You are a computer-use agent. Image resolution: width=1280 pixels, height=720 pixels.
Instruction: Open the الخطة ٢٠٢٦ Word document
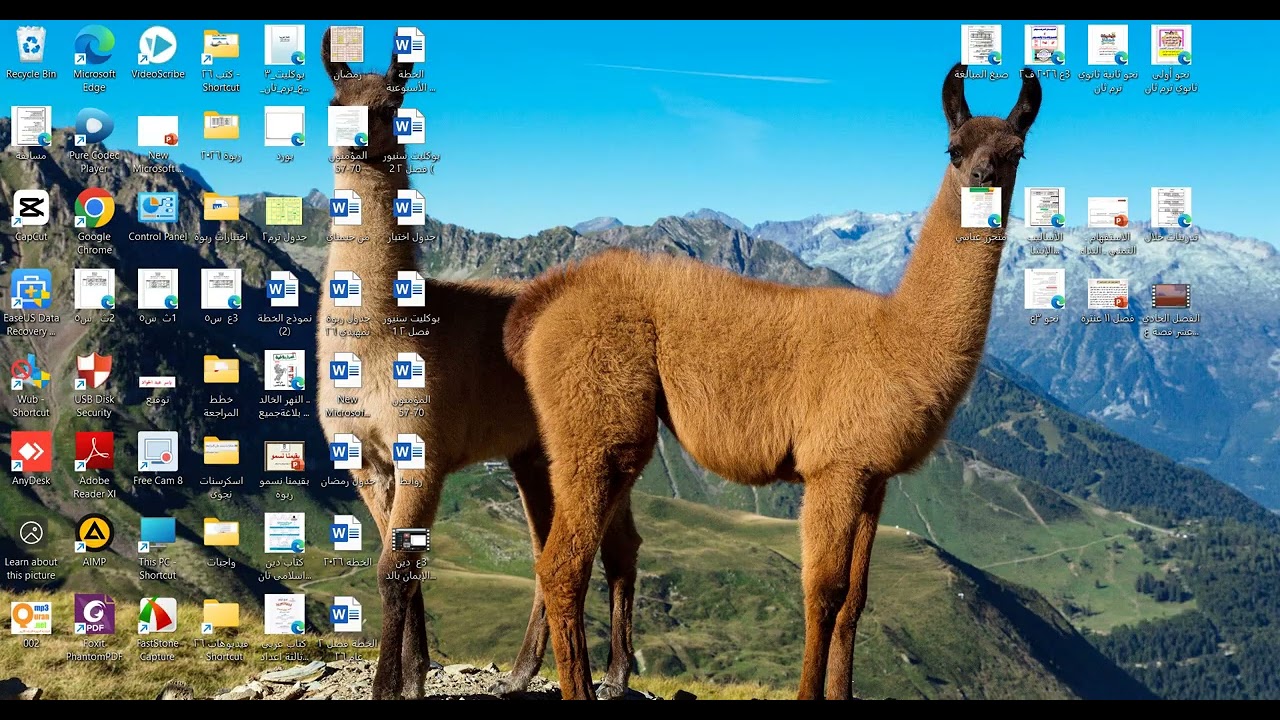coord(346,533)
